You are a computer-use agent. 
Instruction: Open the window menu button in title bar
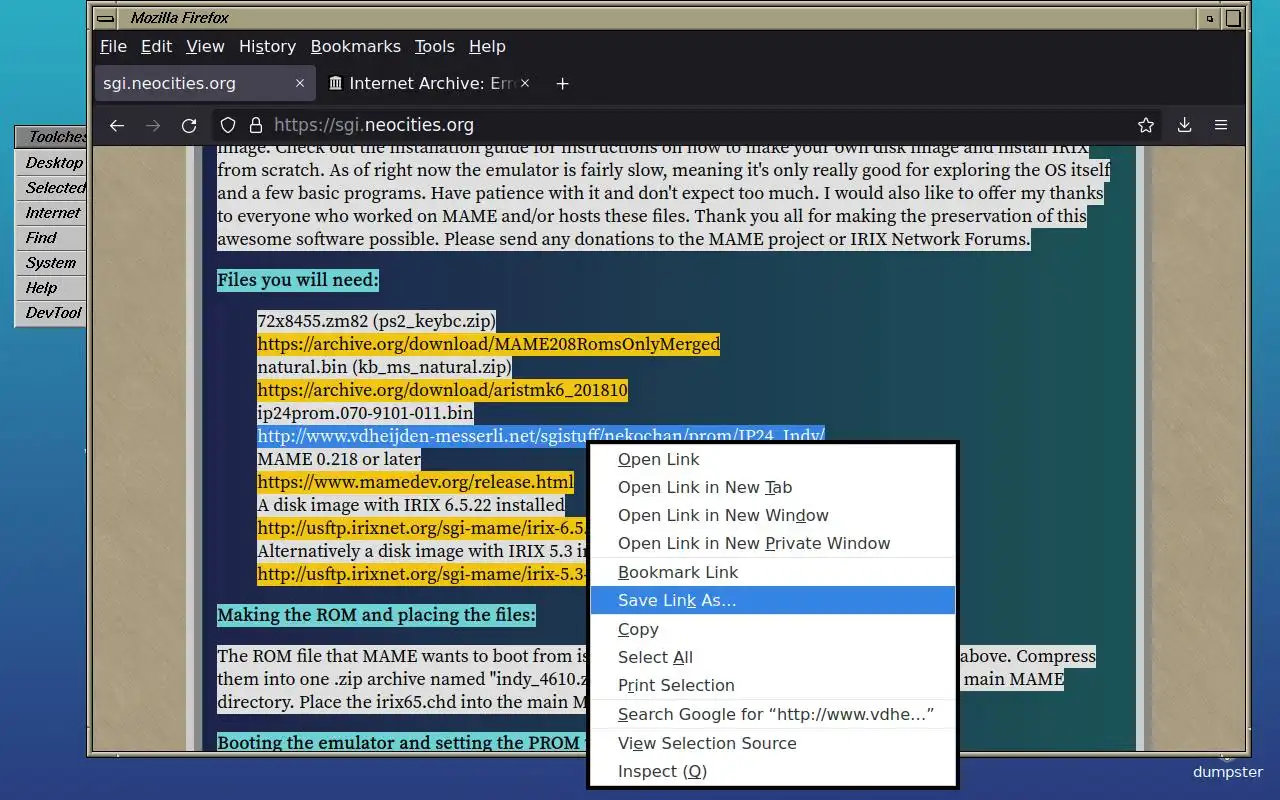(x=103, y=18)
